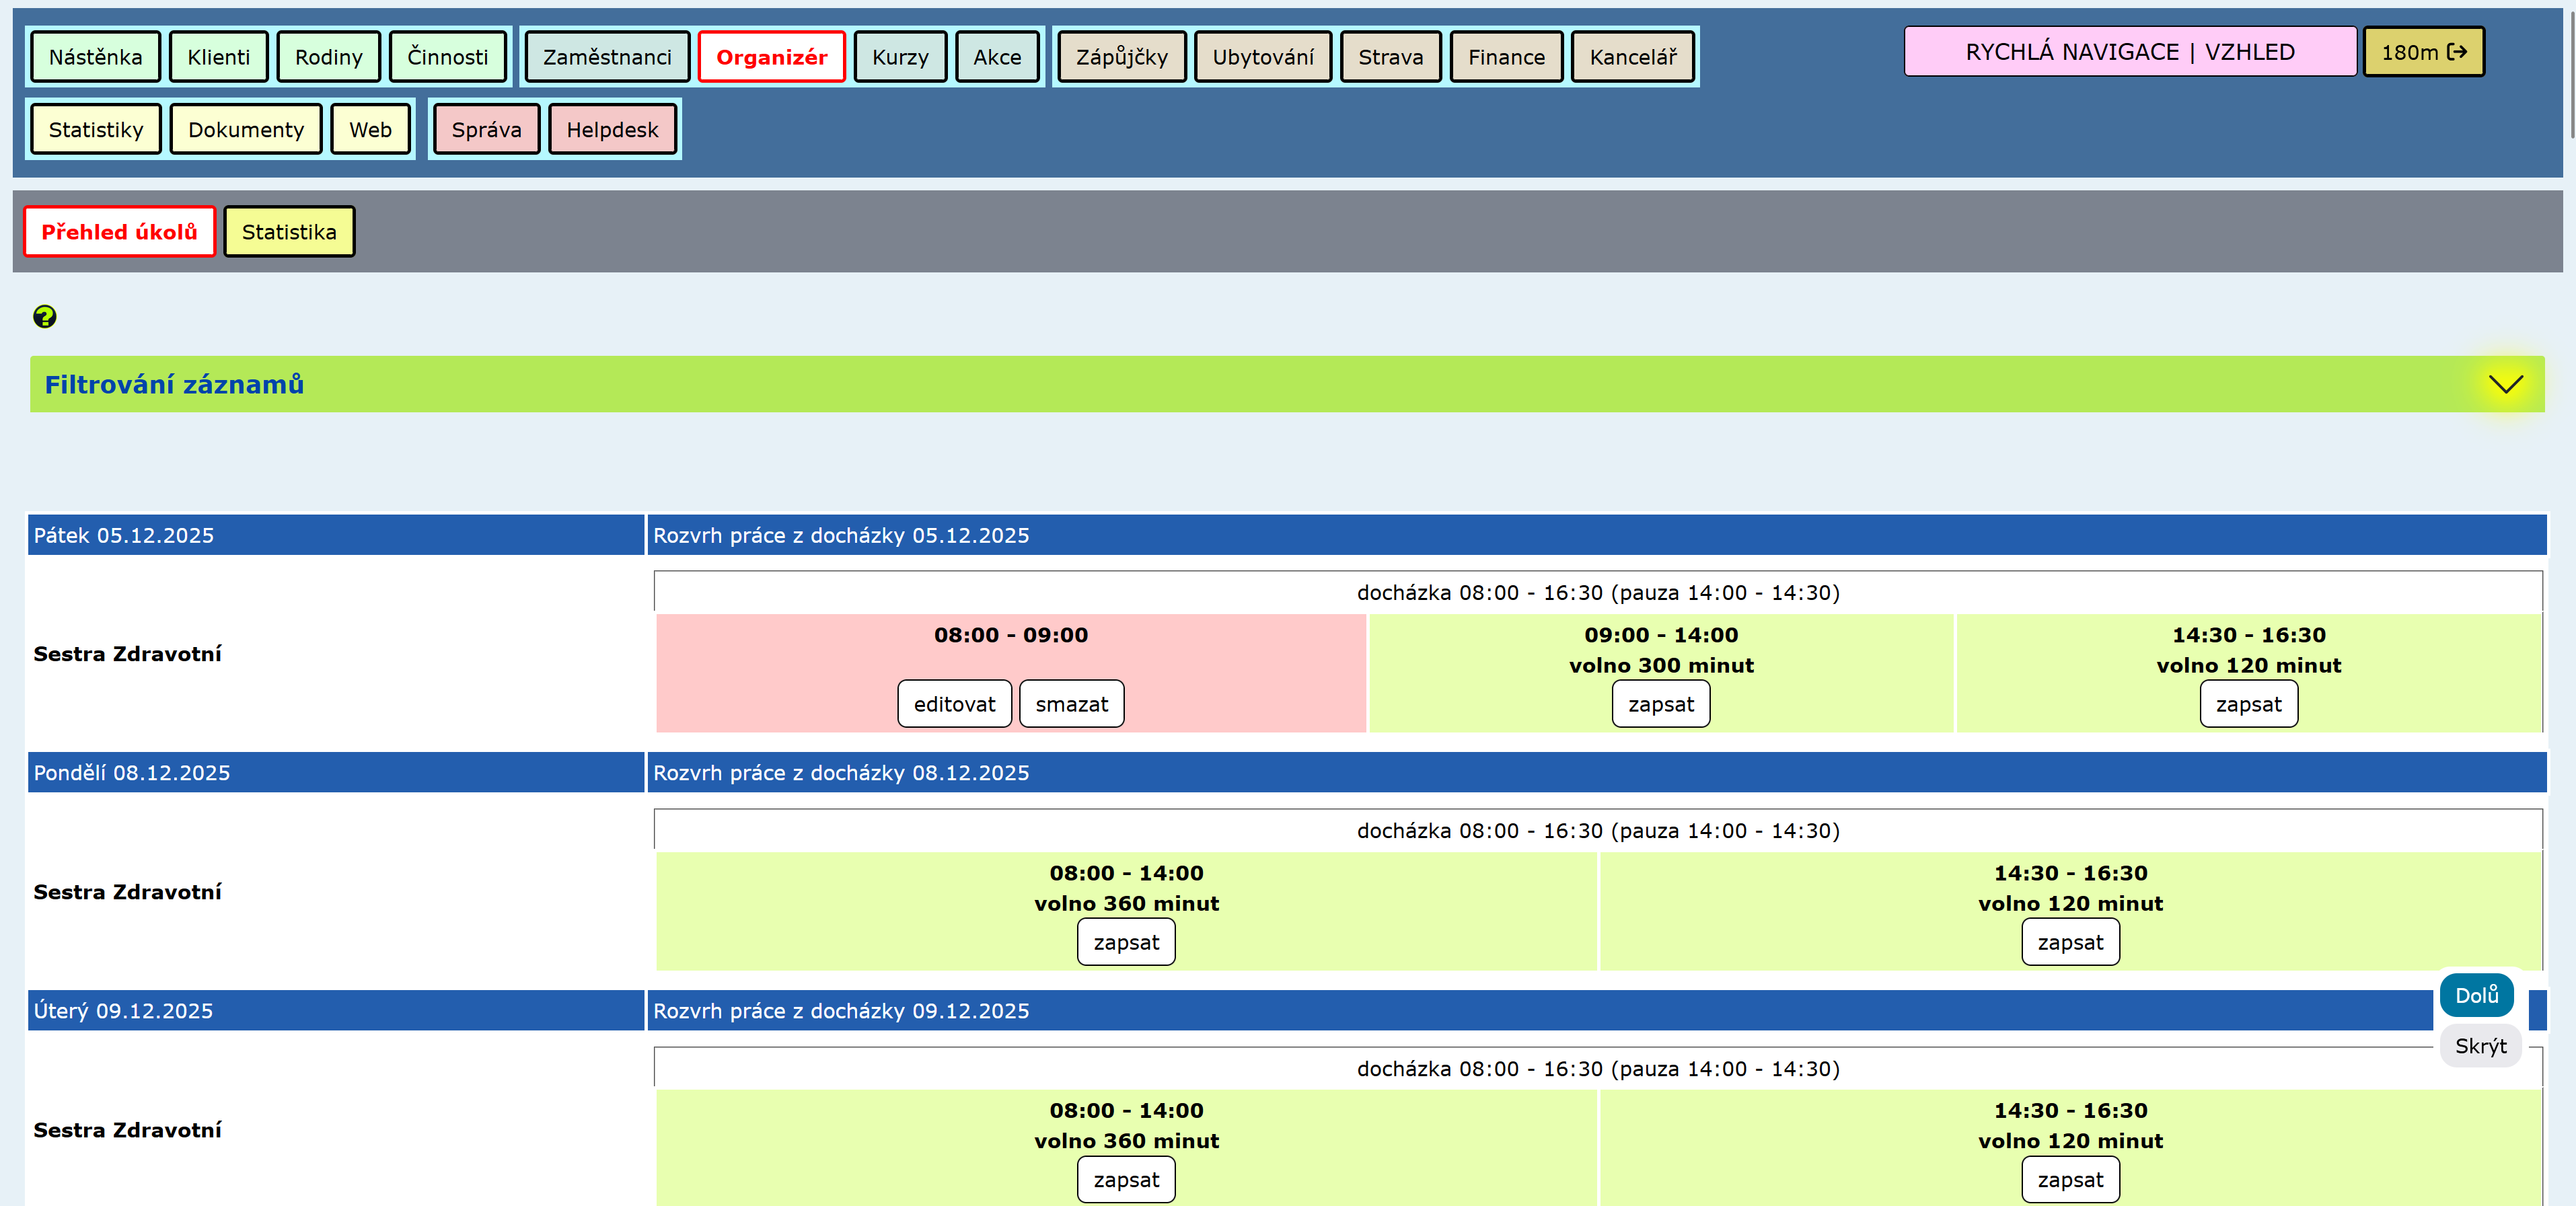
Task: Open the Přehled úkolů tab
Action: click(119, 232)
